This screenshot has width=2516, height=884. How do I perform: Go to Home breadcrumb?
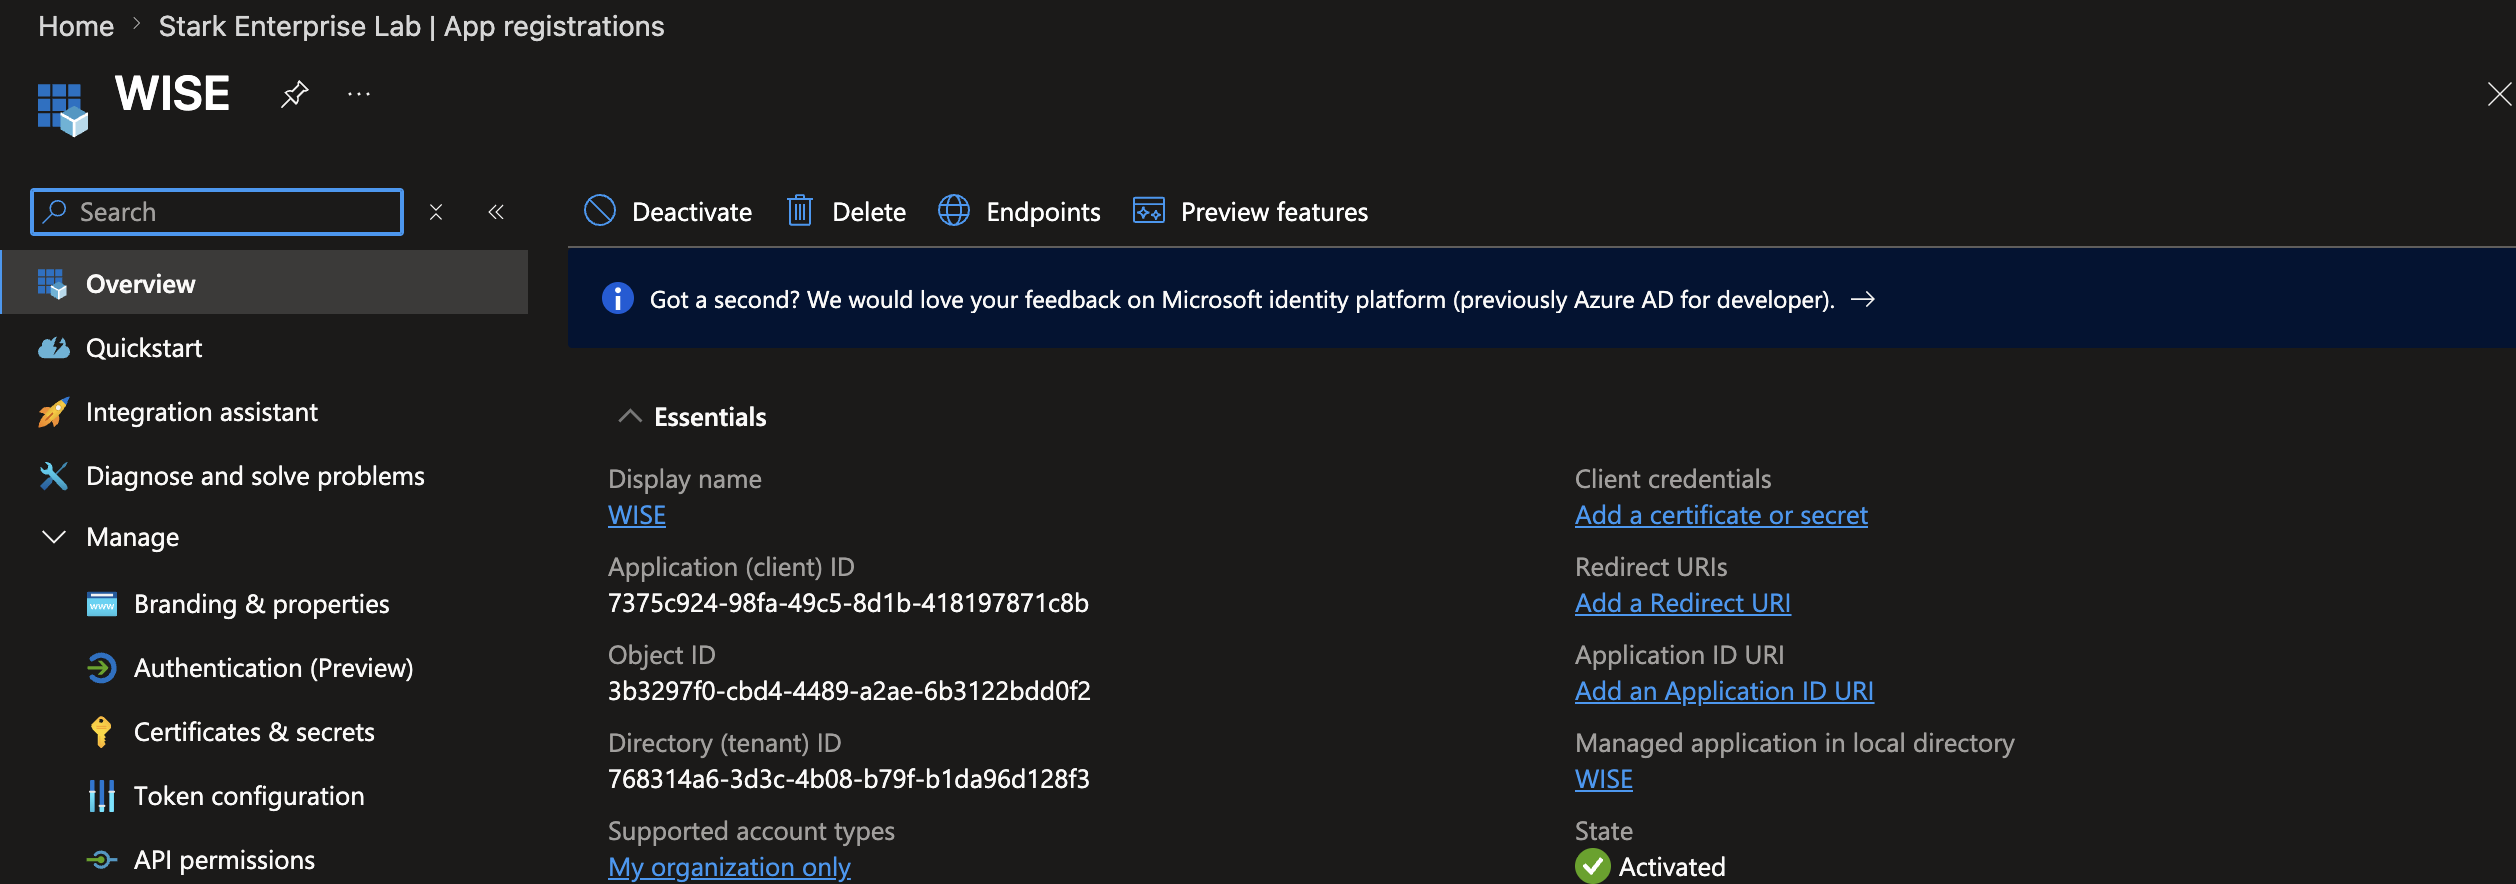pyautogui.click(x=76, y=26)
